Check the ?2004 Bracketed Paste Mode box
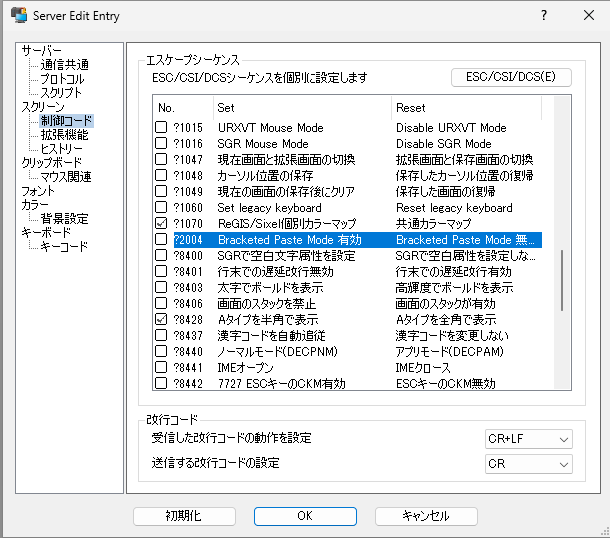Image resolution: width=610 pixels, height=538 pixels. pos(161,240)
